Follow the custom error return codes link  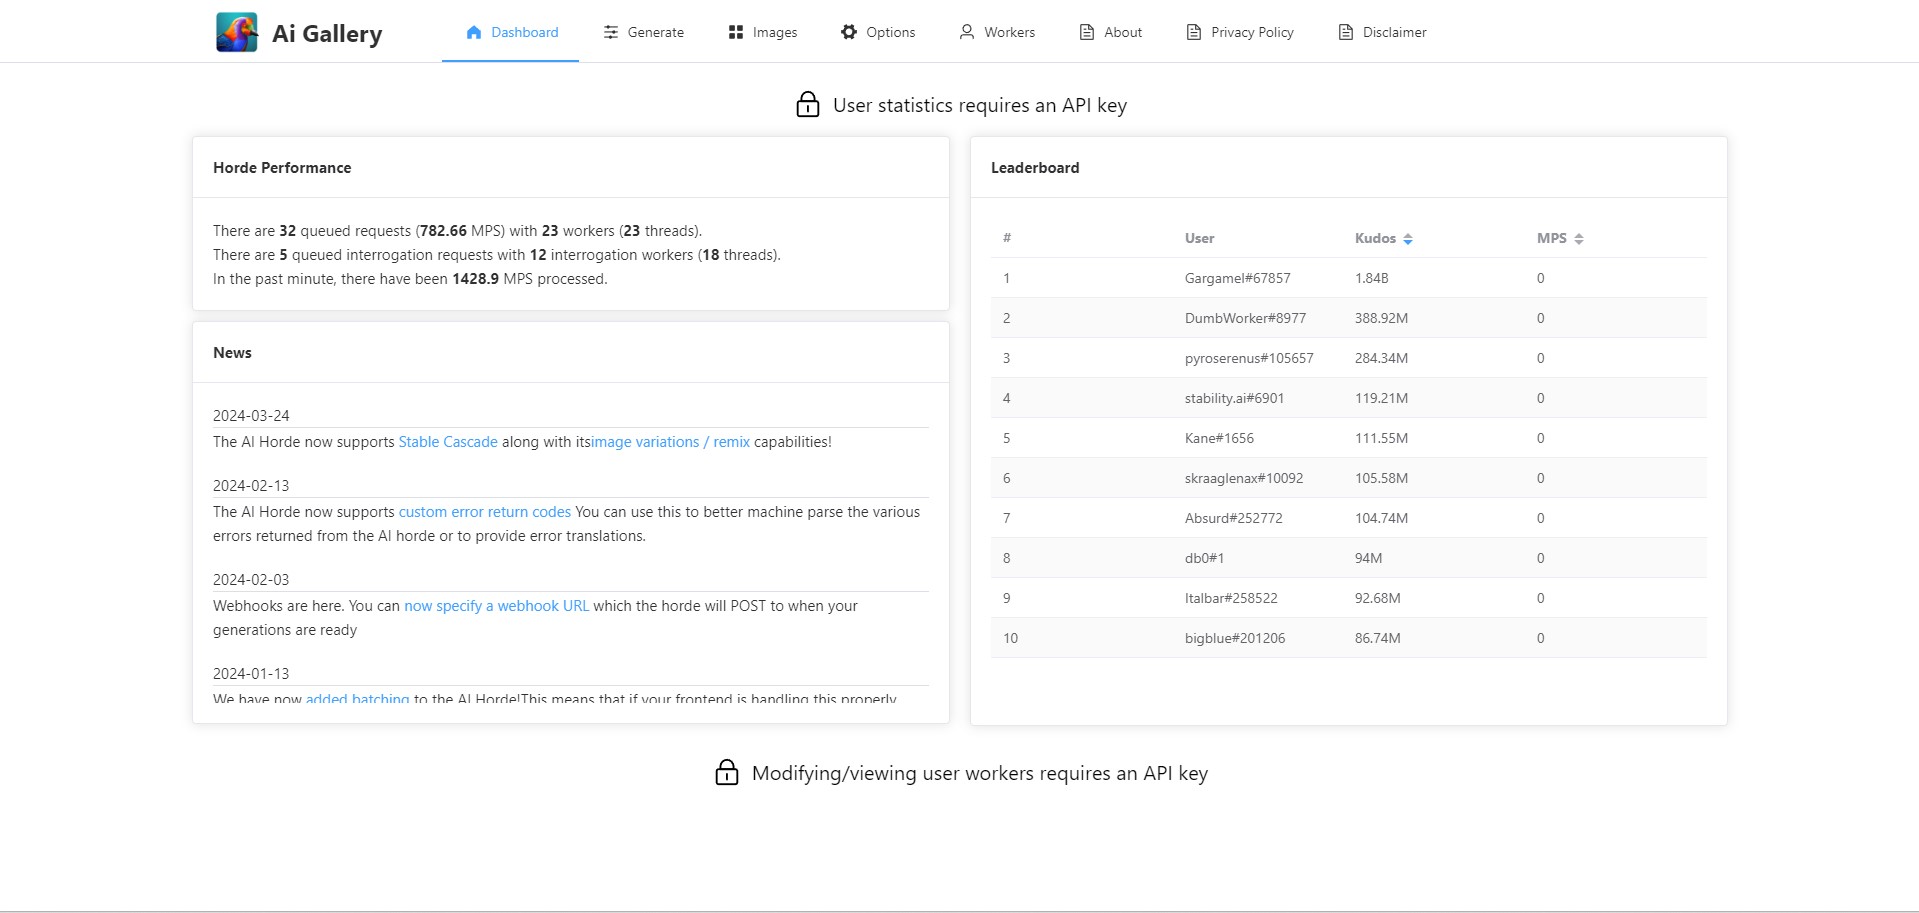[x=485, y=512]
